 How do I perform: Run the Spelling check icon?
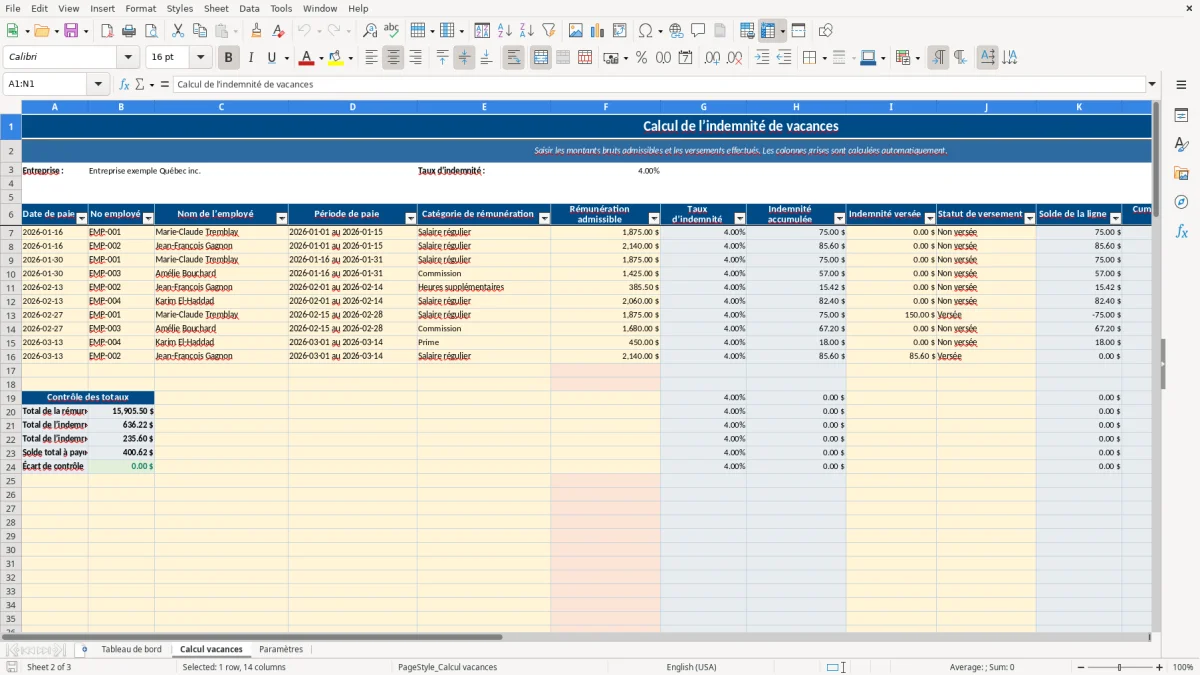pos(392,31)
